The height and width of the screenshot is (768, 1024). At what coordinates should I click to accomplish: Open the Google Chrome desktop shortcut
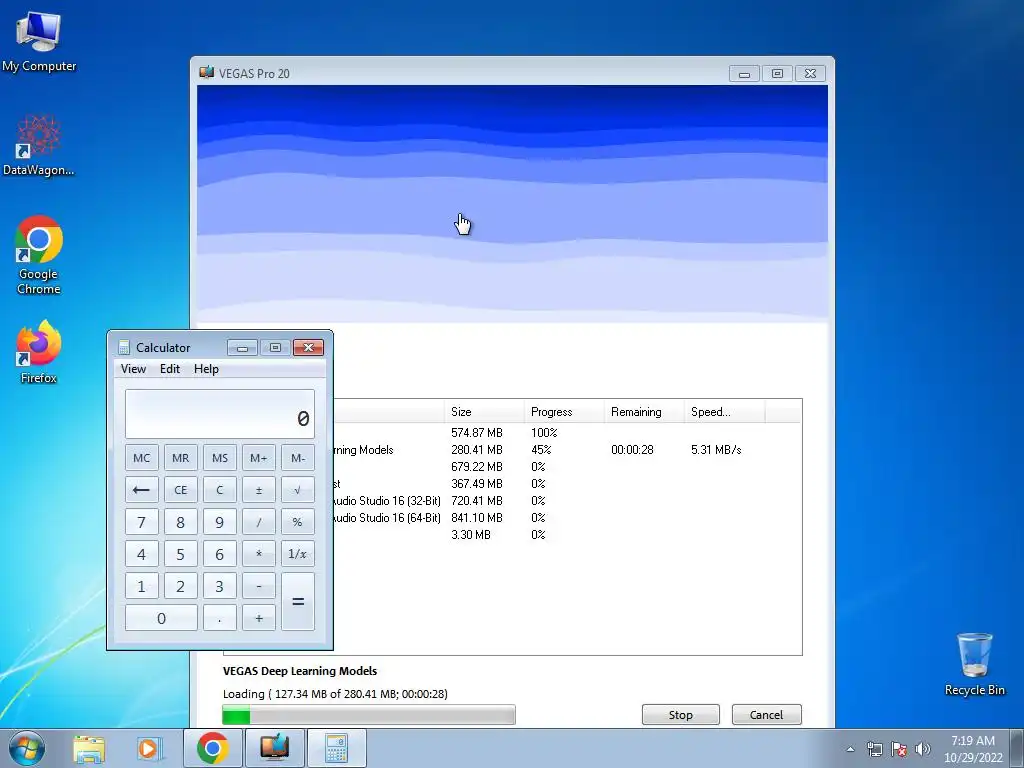[x=39, y=255]
